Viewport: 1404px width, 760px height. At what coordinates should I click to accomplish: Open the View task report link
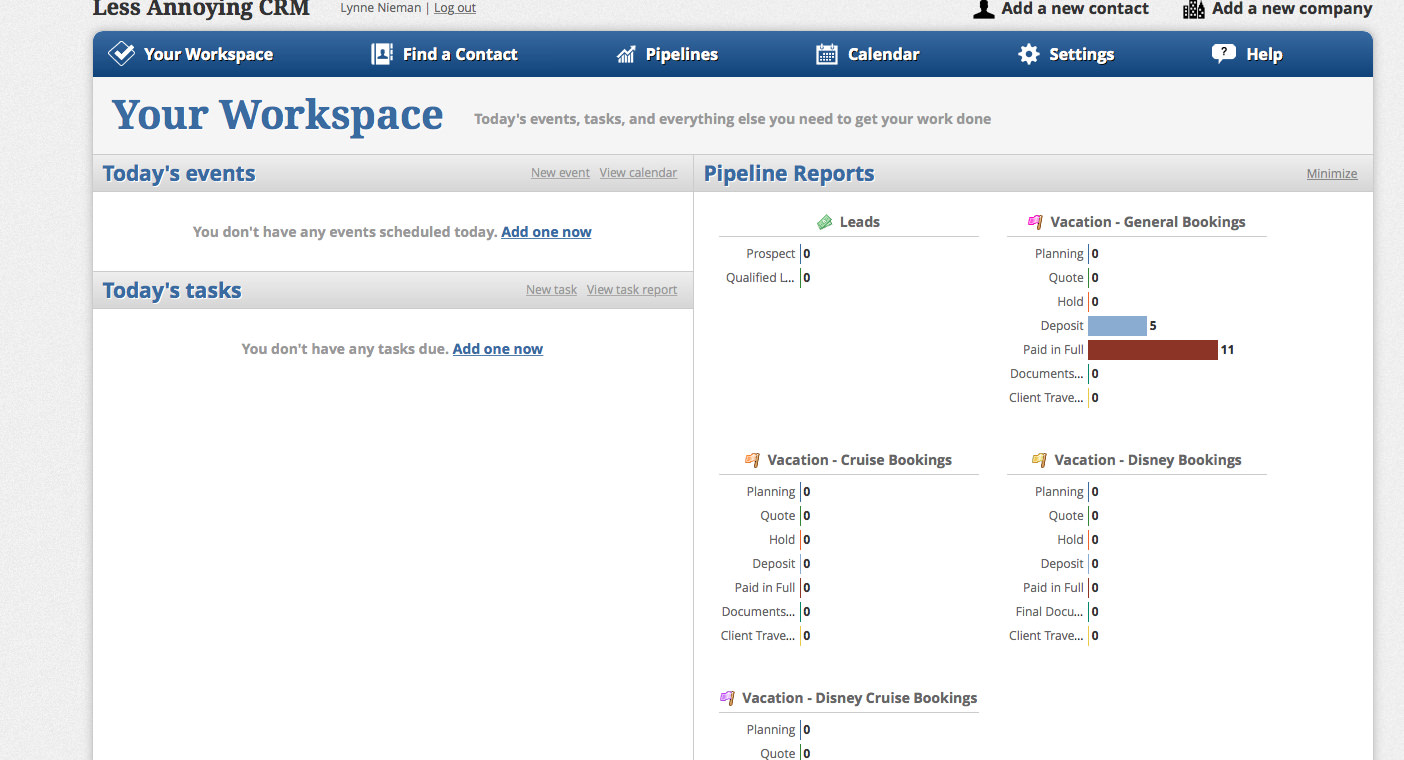click(631, 289)
